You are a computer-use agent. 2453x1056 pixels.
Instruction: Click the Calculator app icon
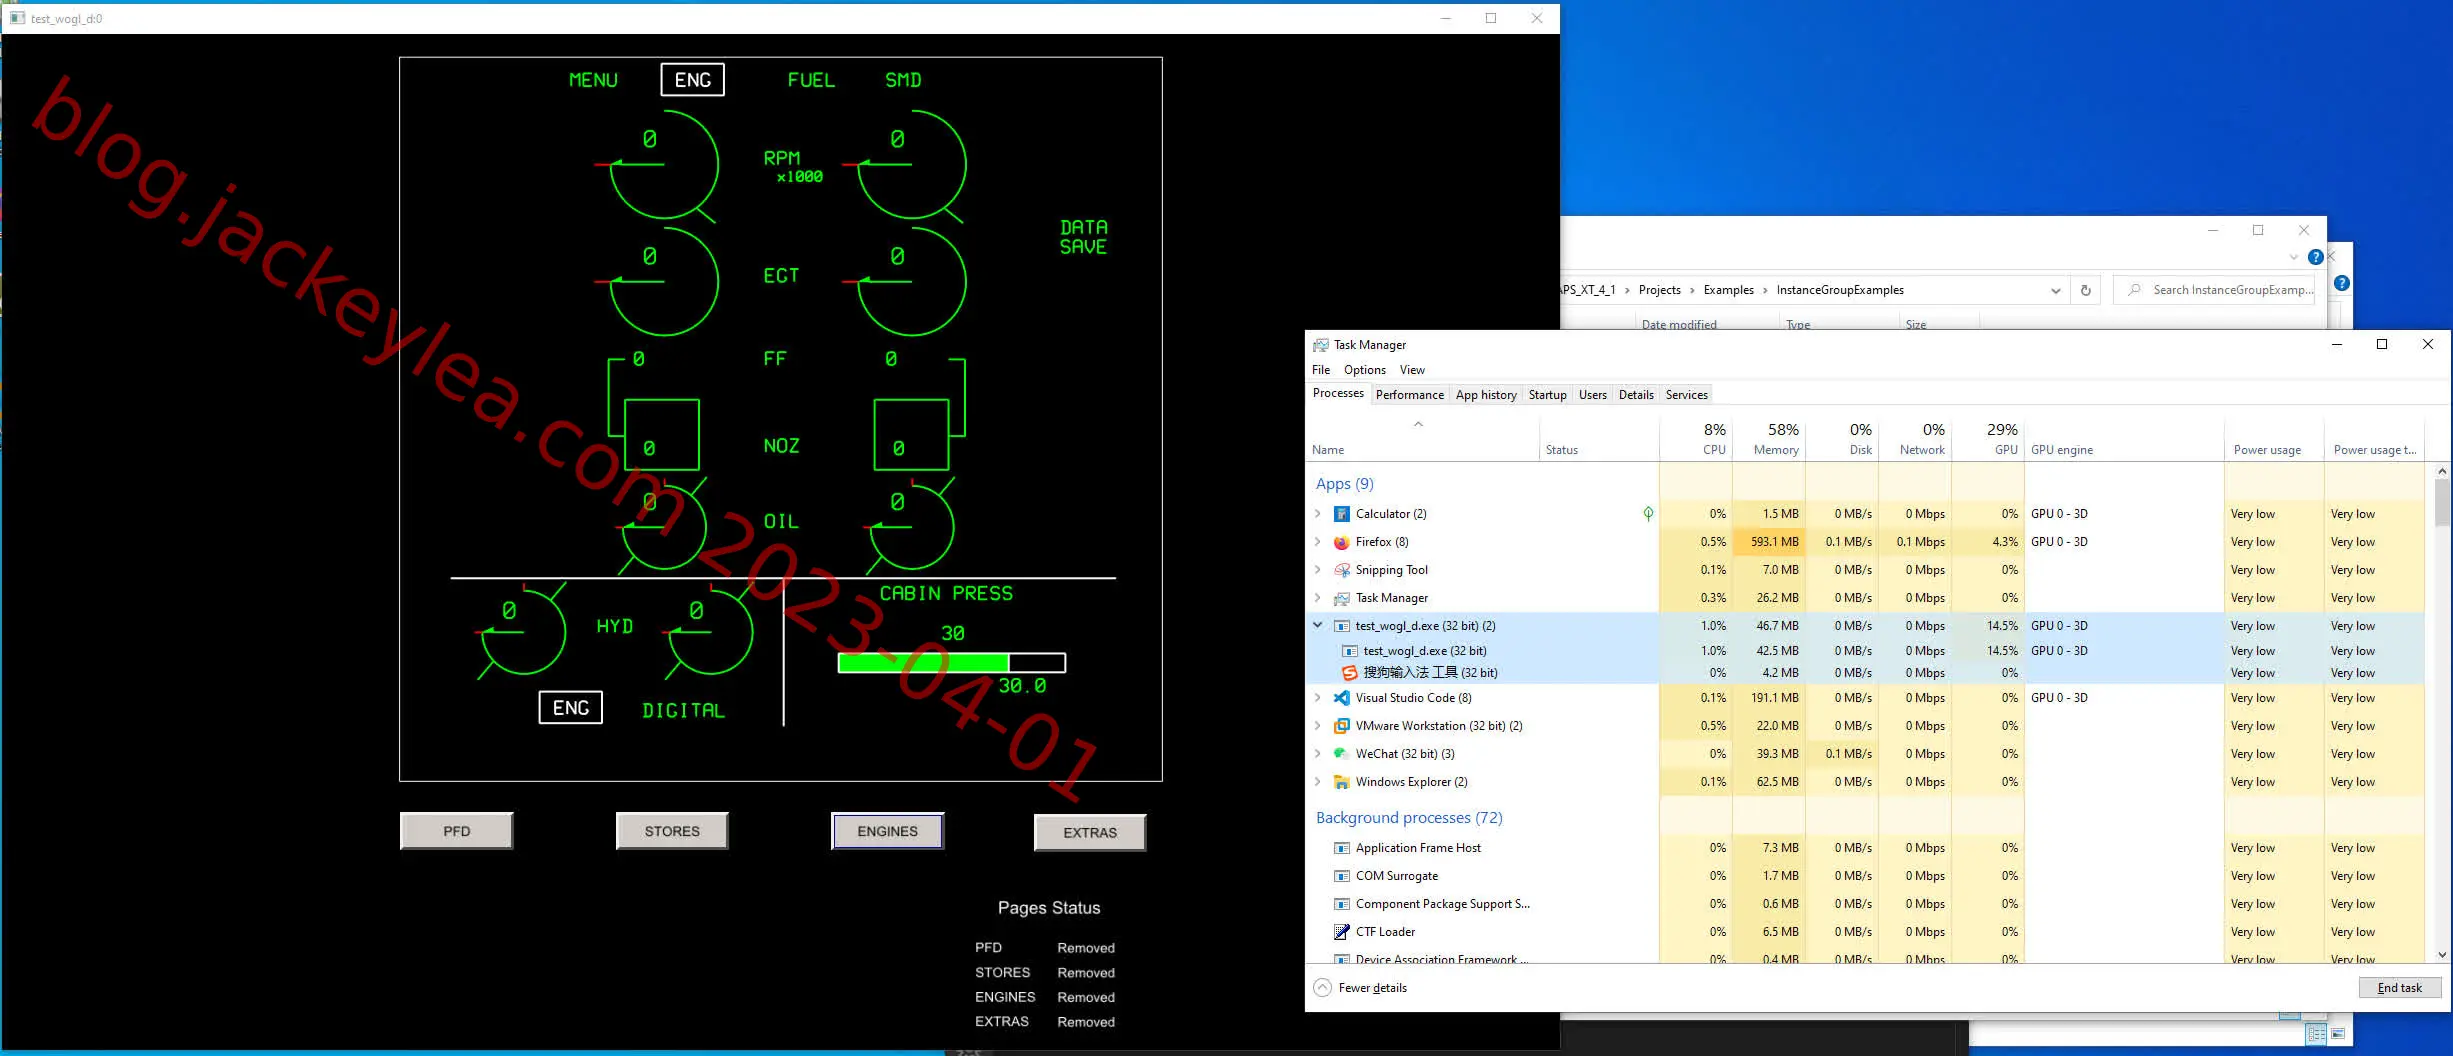[1342, 514]
